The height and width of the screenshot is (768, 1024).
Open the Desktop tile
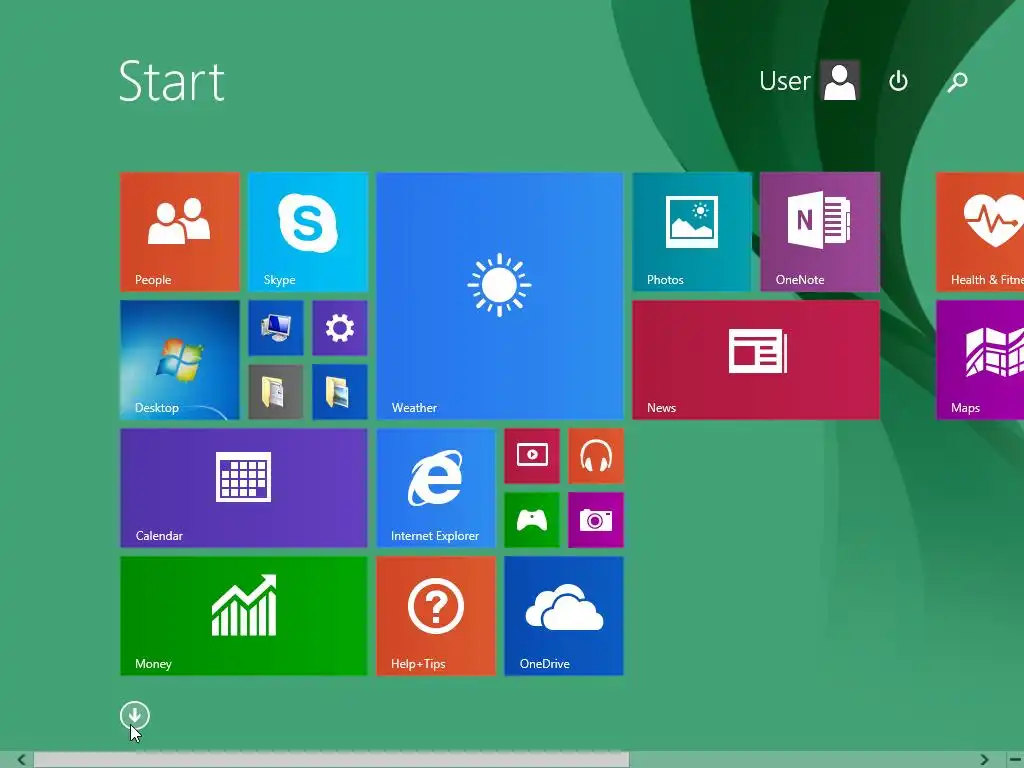[x=180, y=360]
